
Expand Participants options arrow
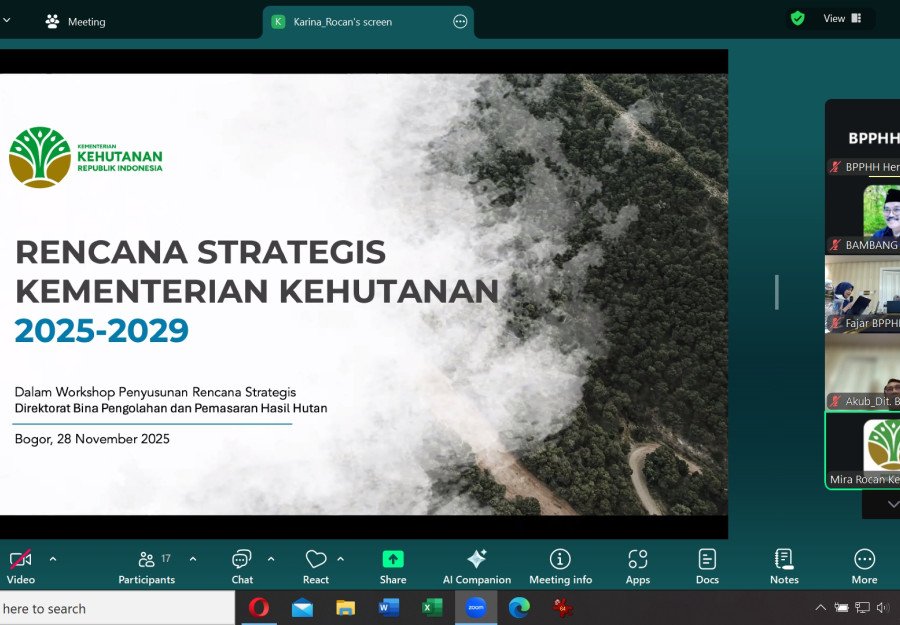coord(193,559)
